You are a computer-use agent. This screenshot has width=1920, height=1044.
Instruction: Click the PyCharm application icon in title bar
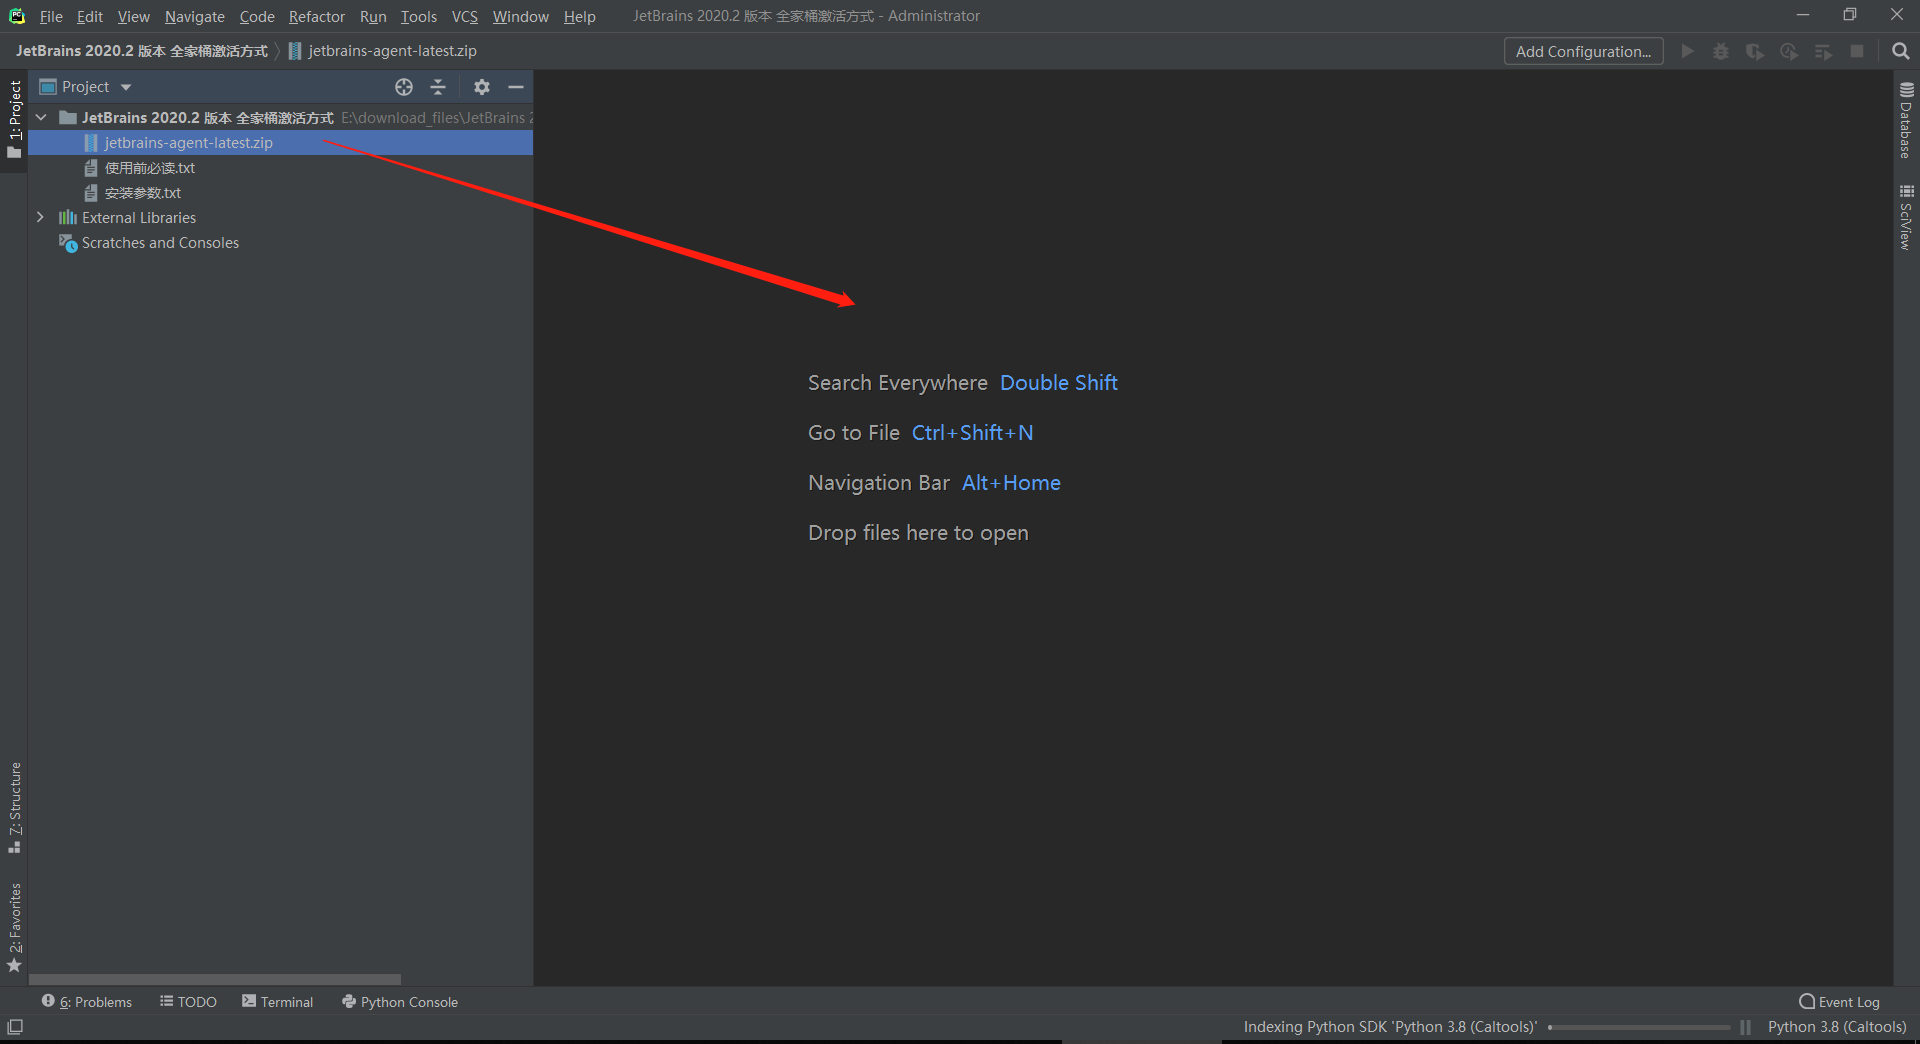17,16
